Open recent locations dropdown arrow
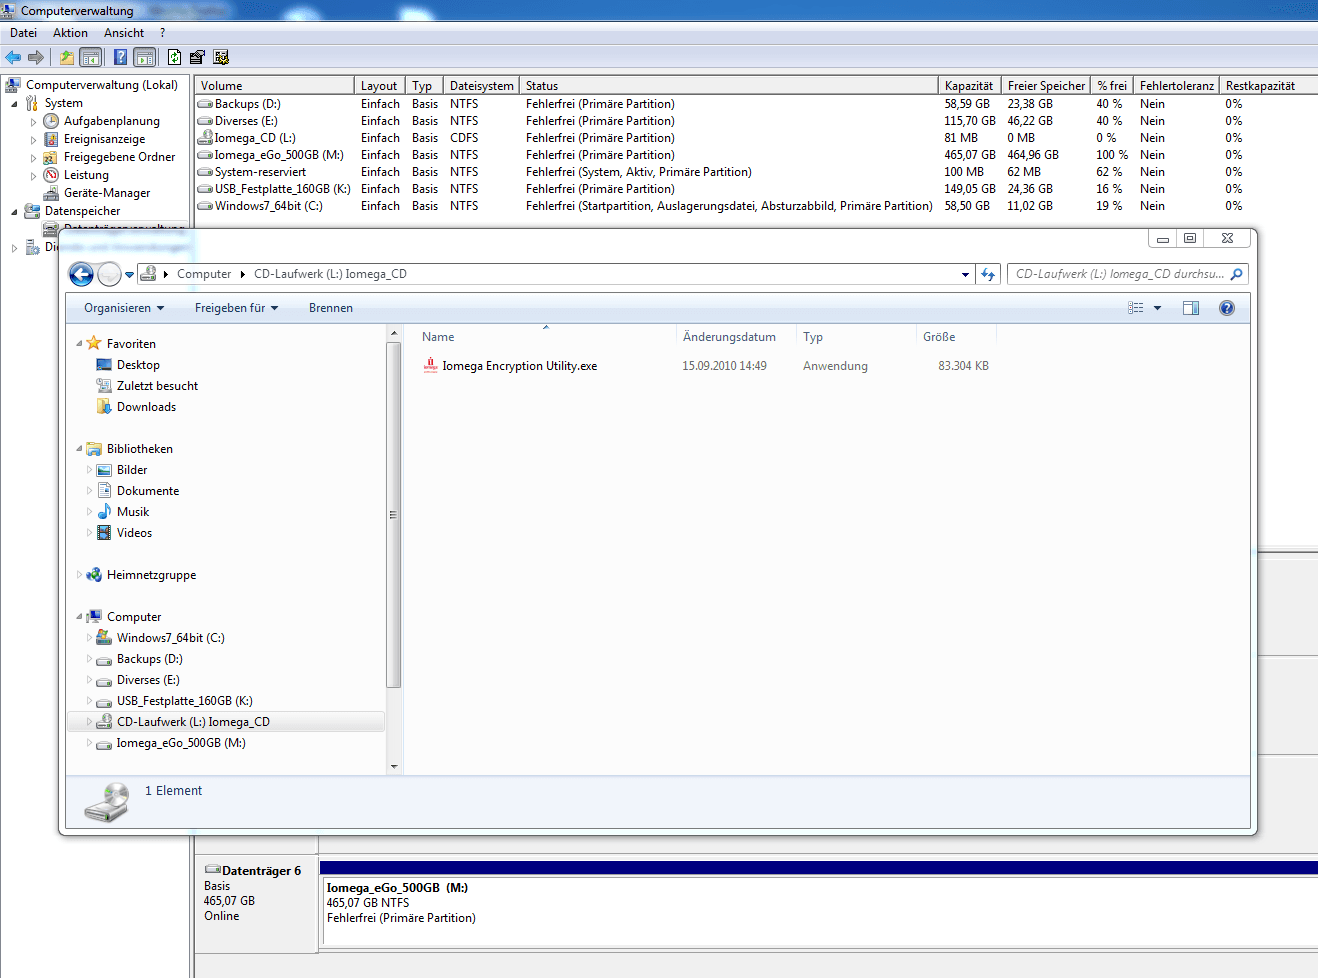This screenshot has height=978, width=1318. (130, 275)
